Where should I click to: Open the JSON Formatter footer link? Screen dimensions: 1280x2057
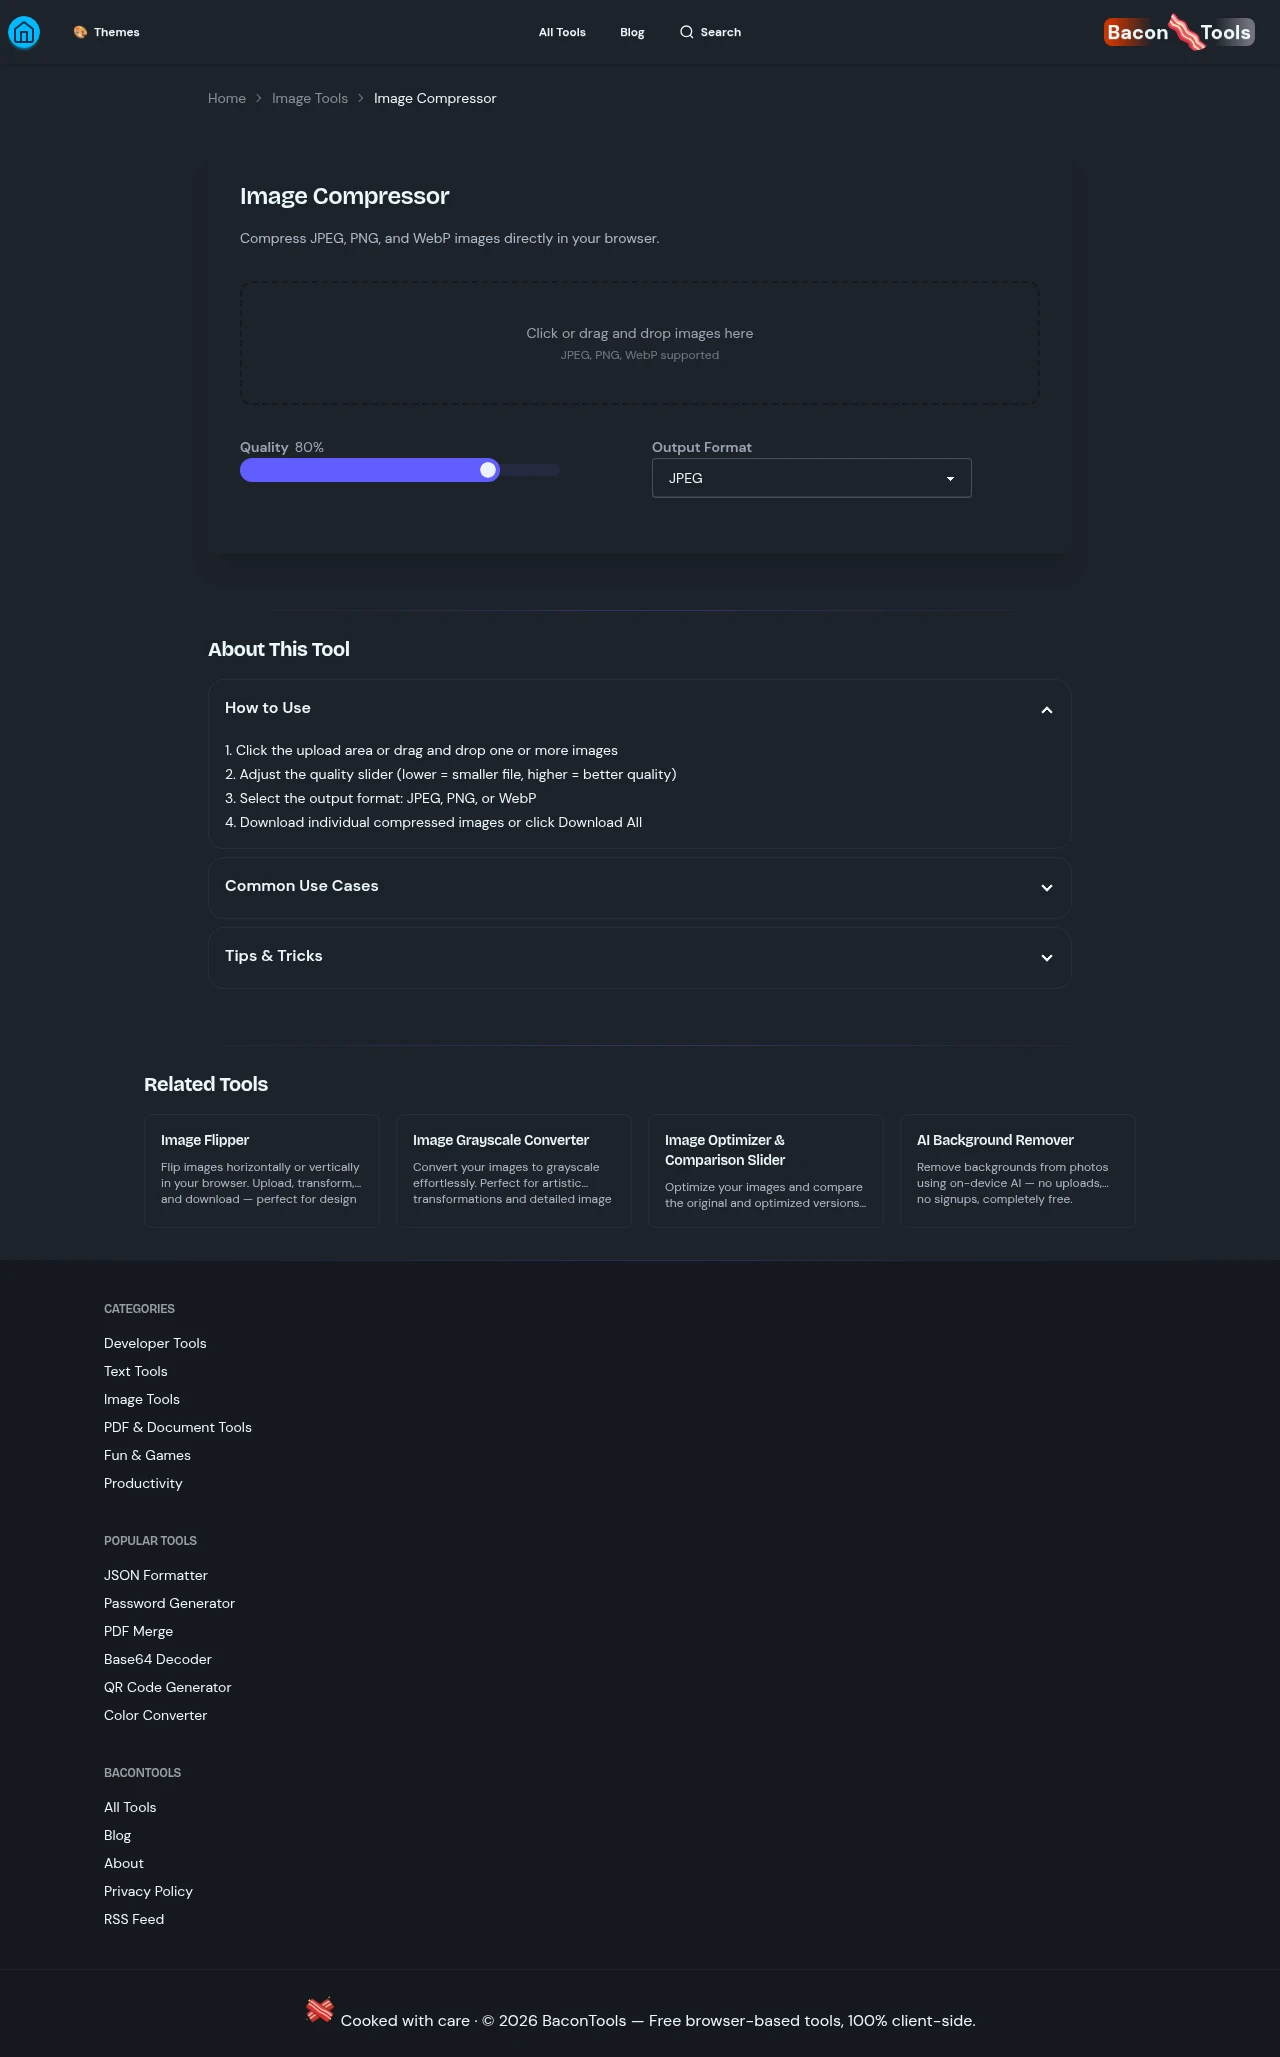pos(156,1575)
